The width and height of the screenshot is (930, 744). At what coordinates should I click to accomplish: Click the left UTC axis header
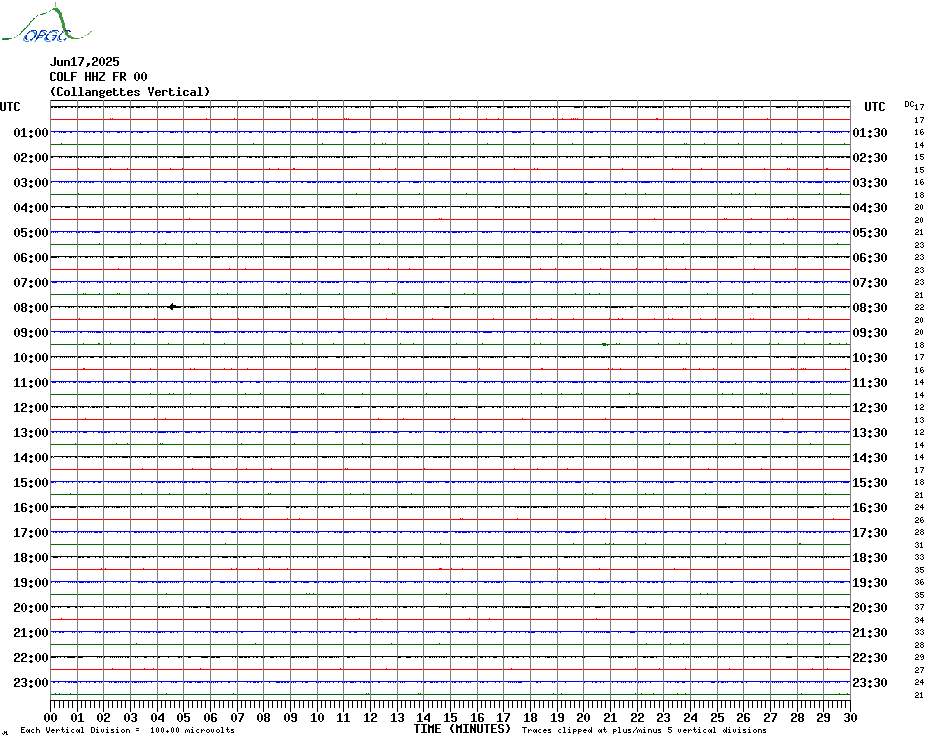(10, 107)
